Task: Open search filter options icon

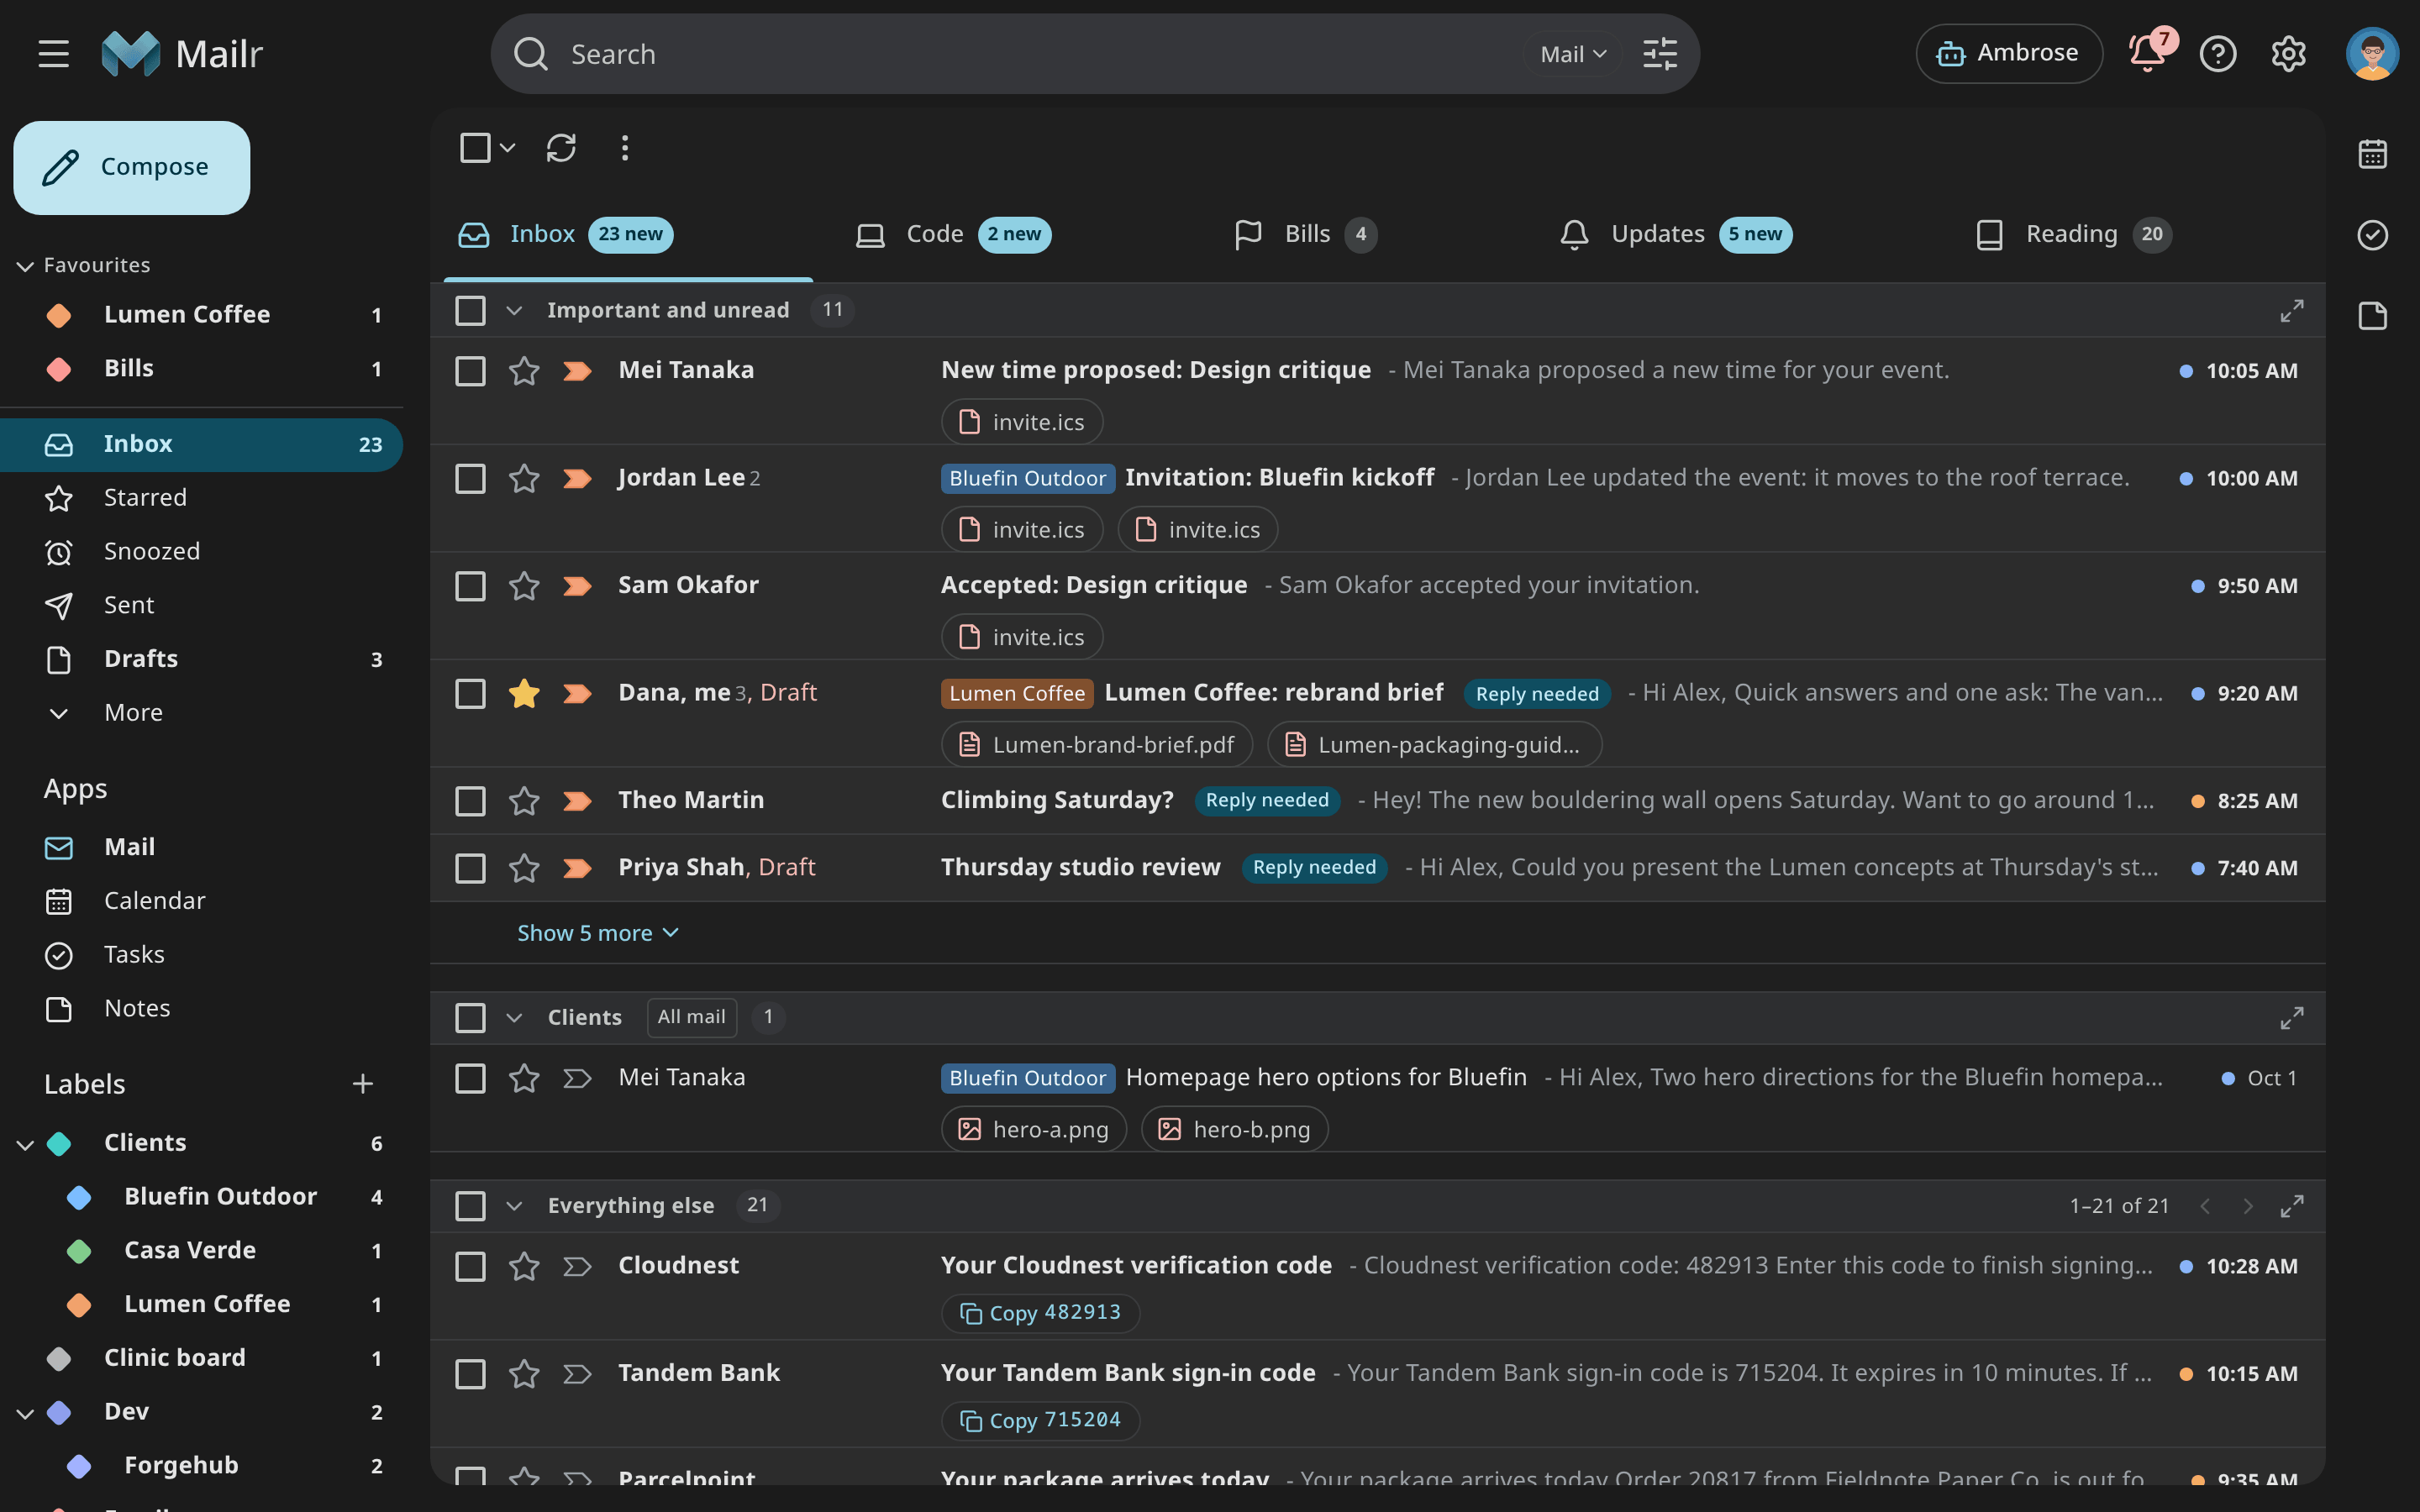Action: pyautogui.click(x=1660, y=54)
